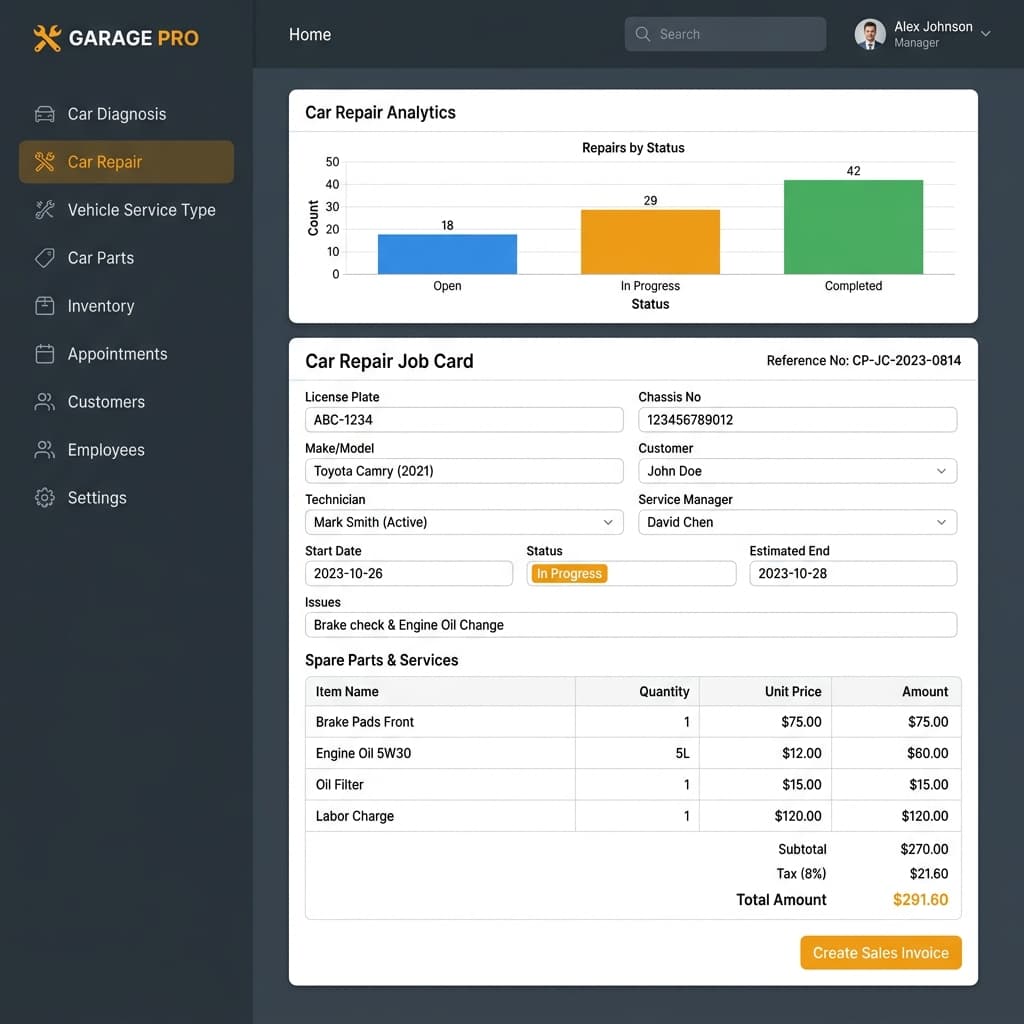Click into the License Plate field
This screenshot has width=1024, height=1024.
464,420
